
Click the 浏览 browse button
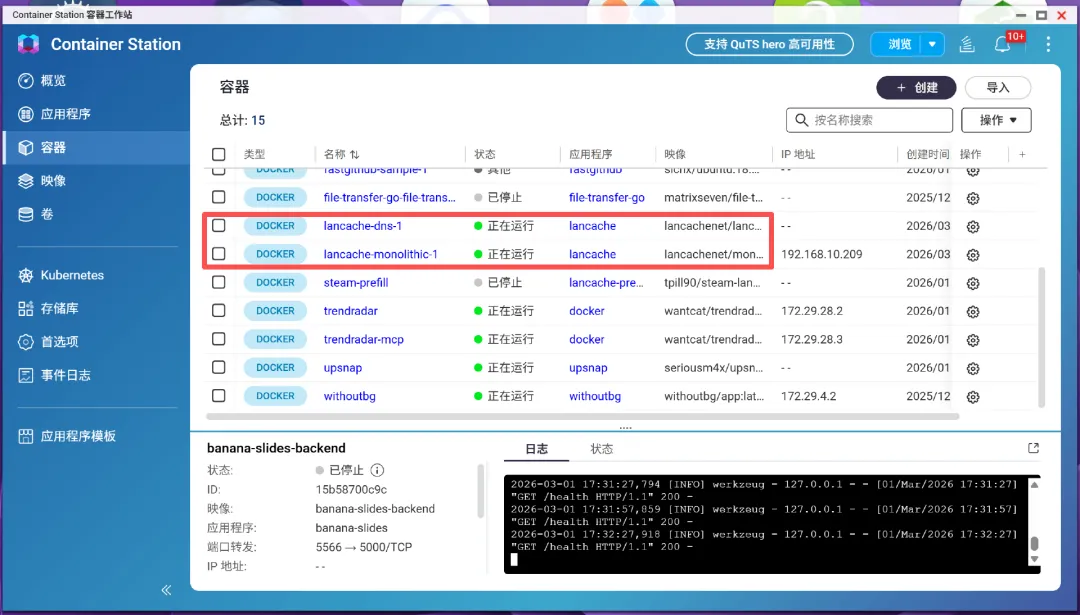click(x=898, y=45)
